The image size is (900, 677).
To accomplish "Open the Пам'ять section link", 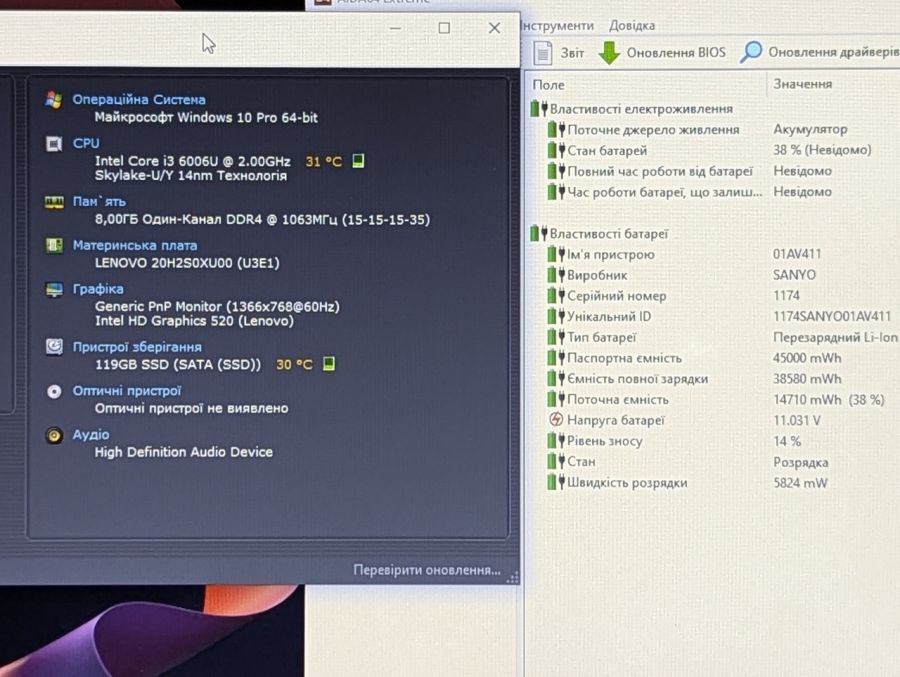I will pos(99,202).
